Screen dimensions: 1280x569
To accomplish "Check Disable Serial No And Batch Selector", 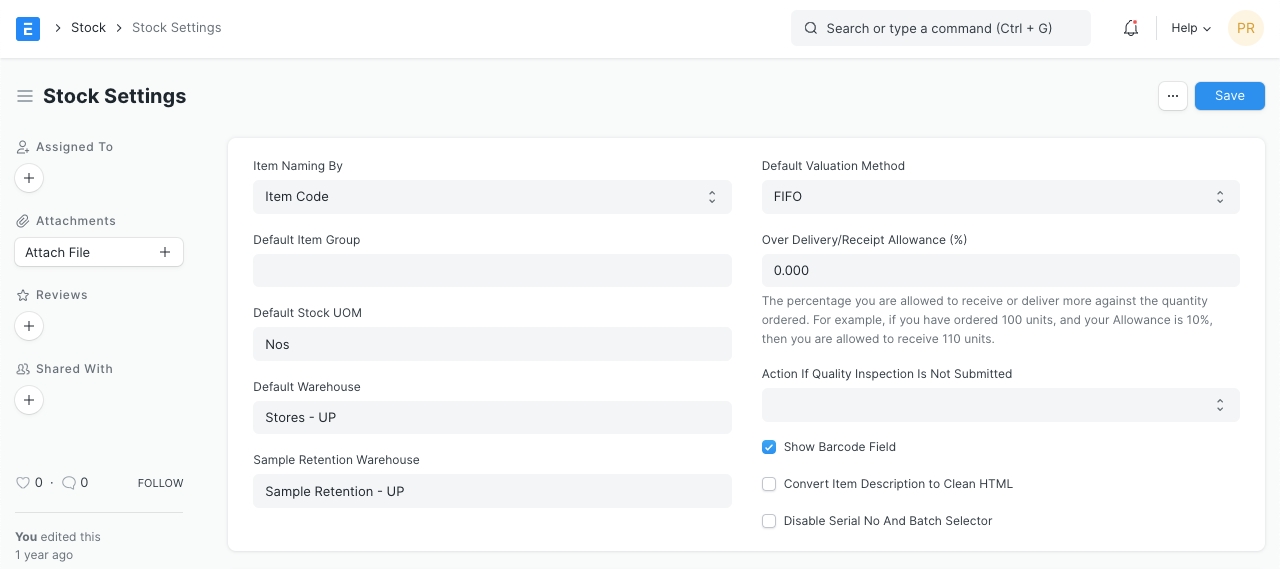I will pos(769,521).
